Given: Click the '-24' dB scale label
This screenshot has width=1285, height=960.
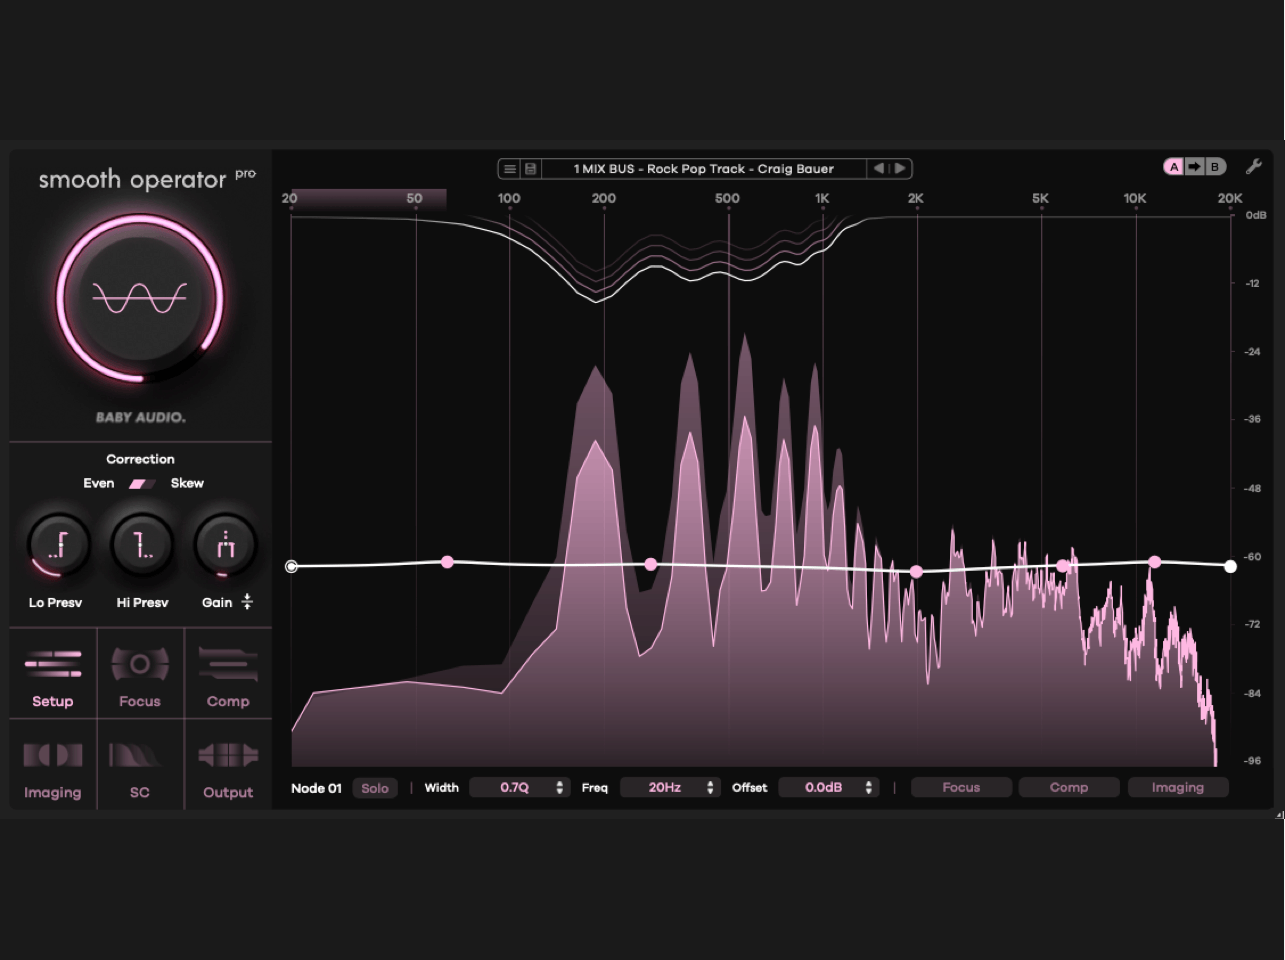Looking at the screenshot, I should pos(1252,352).
